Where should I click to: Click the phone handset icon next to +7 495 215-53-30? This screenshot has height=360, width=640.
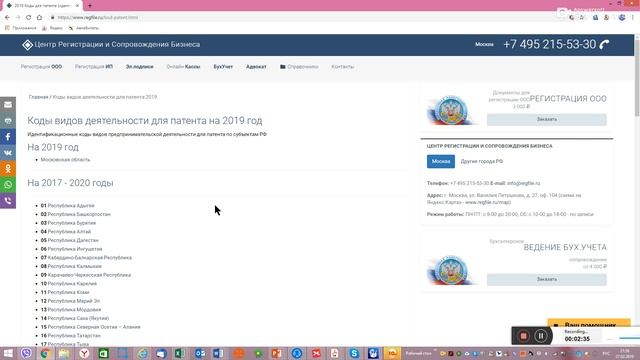(x=604, y=44)
